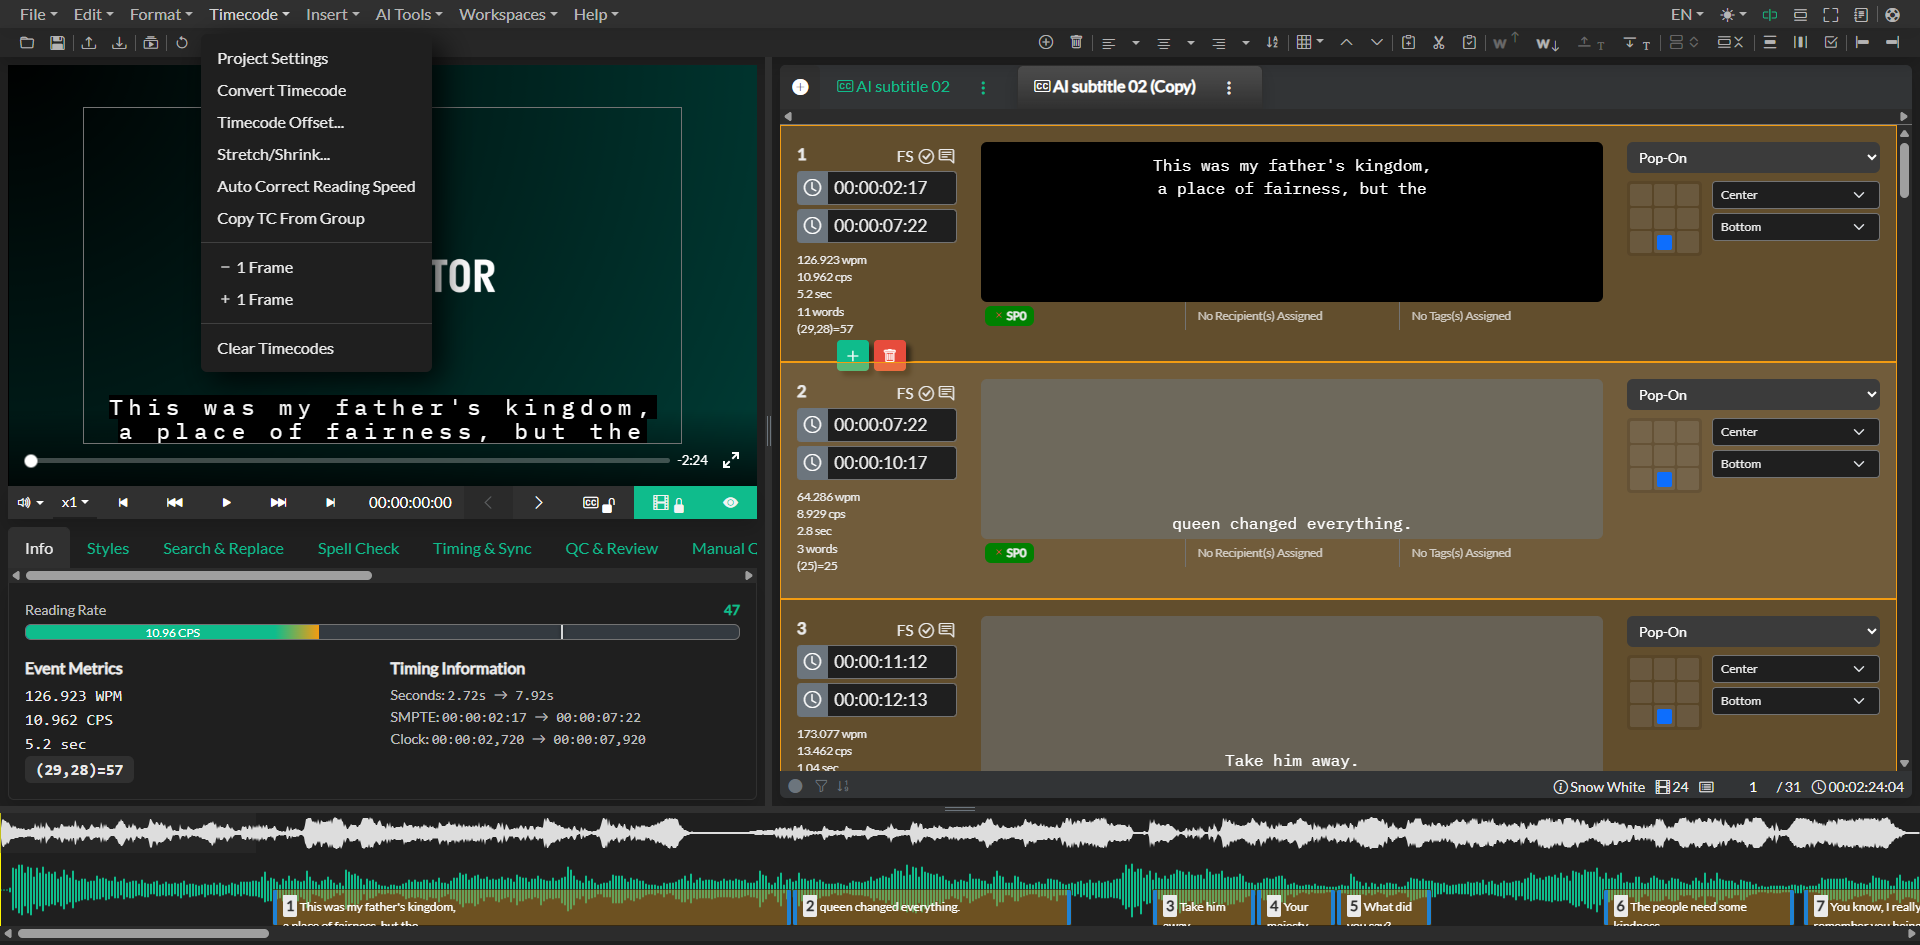The width and height of the screenshot is (1920, 945).
Task: Click the snap to start marker icon
Action: point(1862,42)
